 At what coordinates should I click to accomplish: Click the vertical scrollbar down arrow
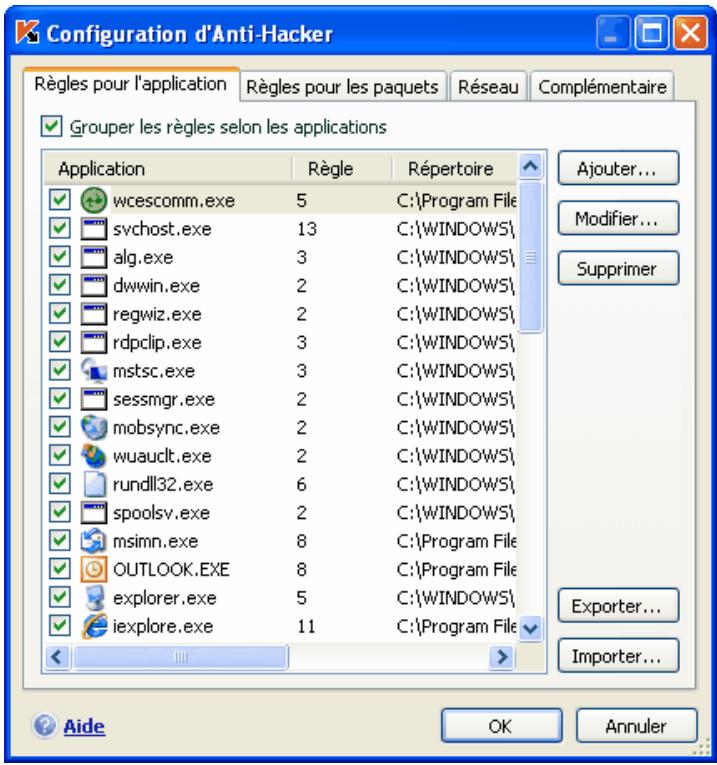(531, 628)
